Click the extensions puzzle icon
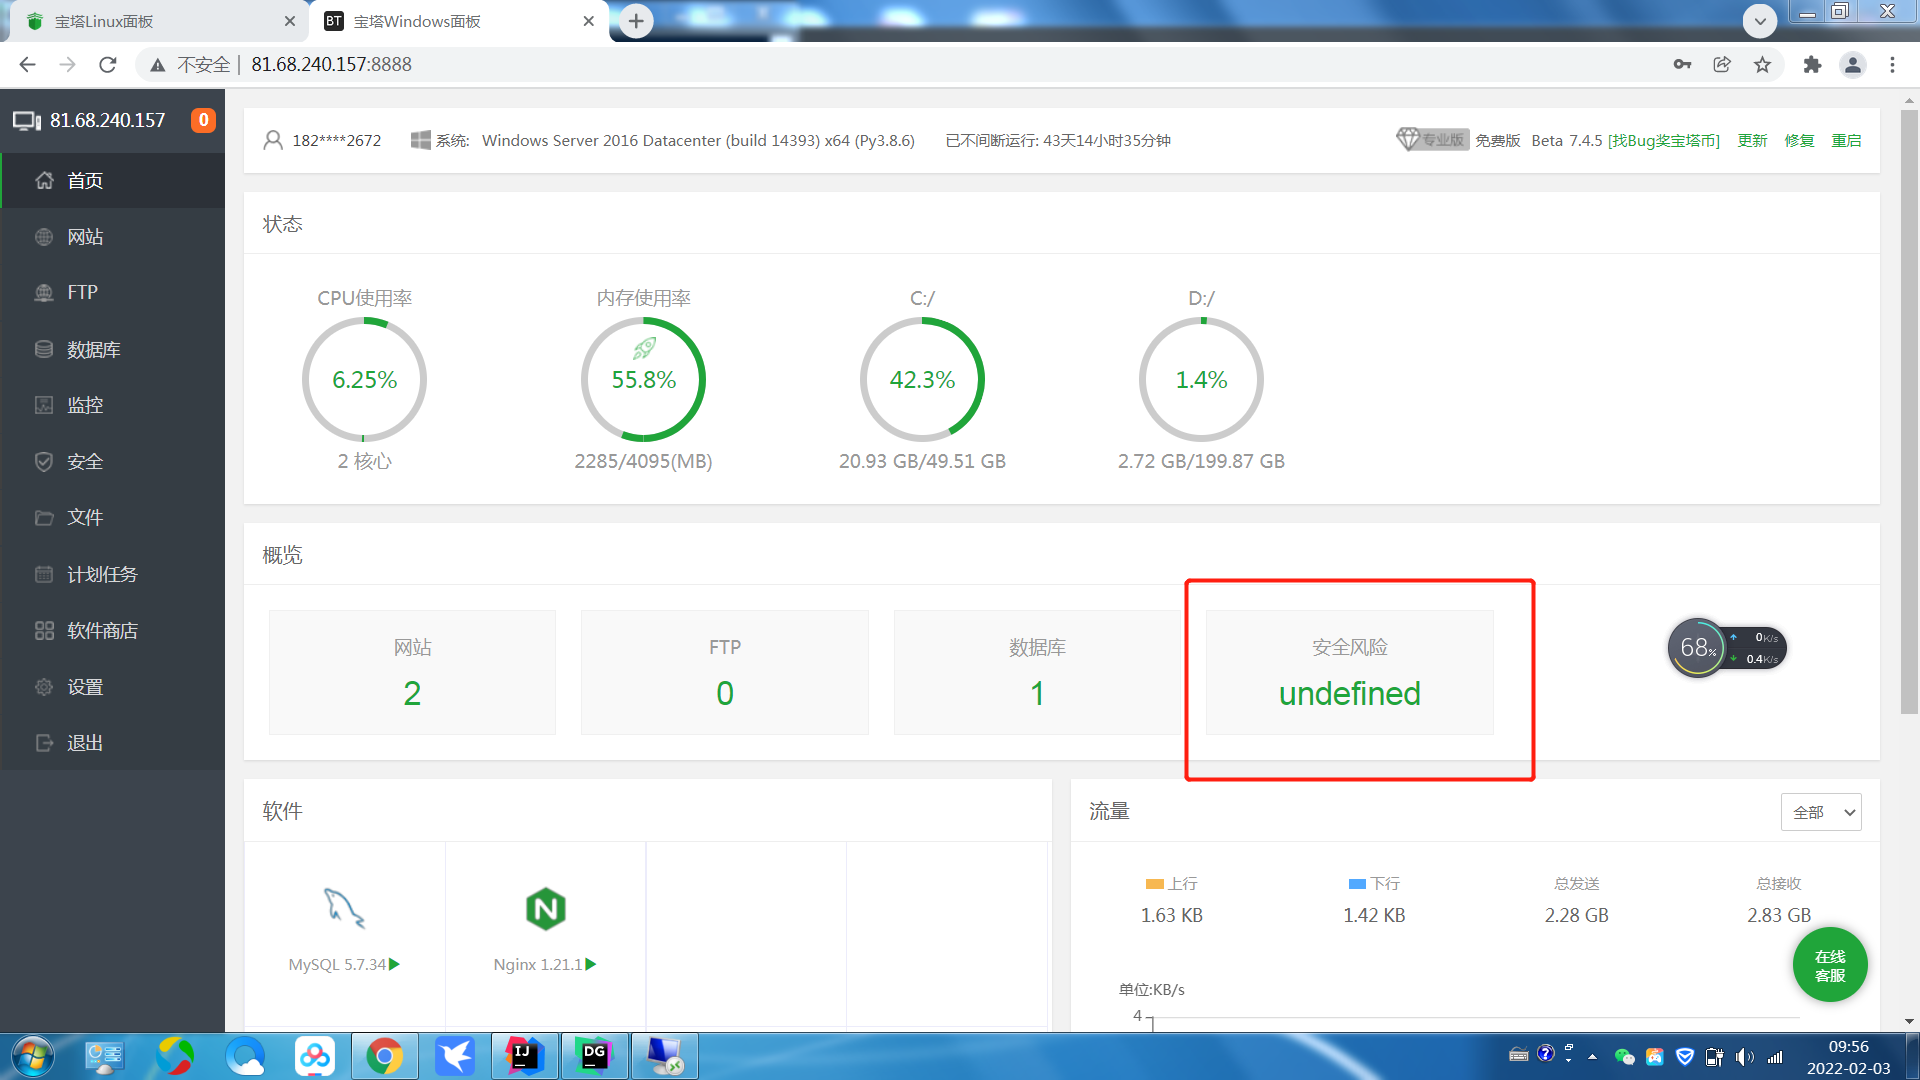Viewport: 1920px width, 1080px height. [x=1812, y=64]
